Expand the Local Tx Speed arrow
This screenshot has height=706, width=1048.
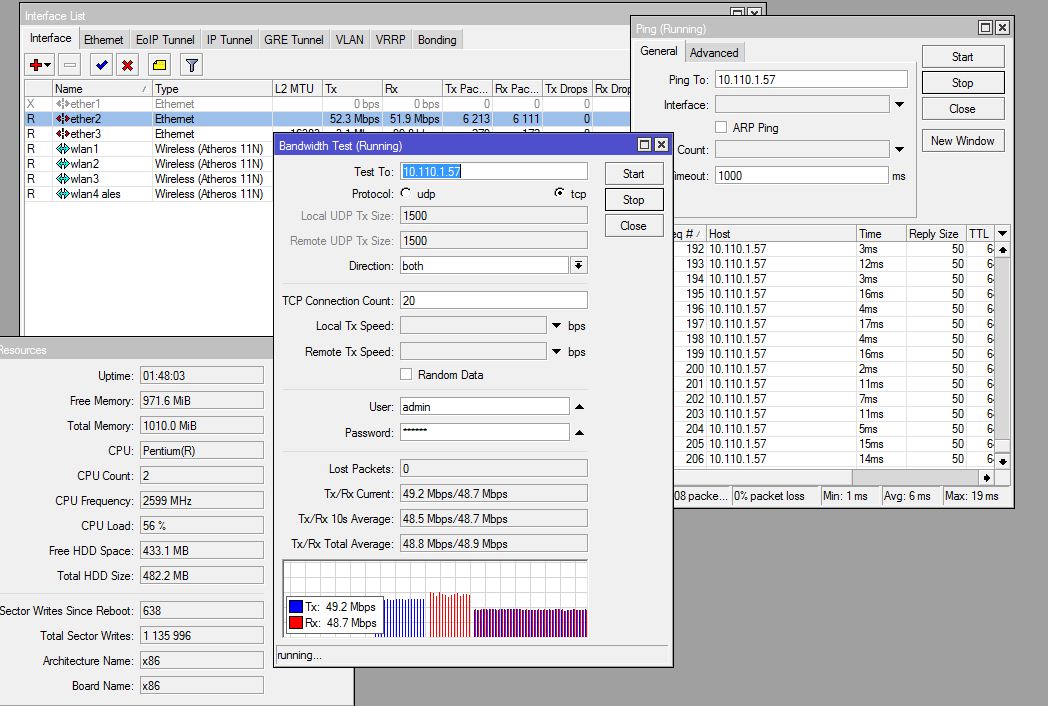point(556,326)
